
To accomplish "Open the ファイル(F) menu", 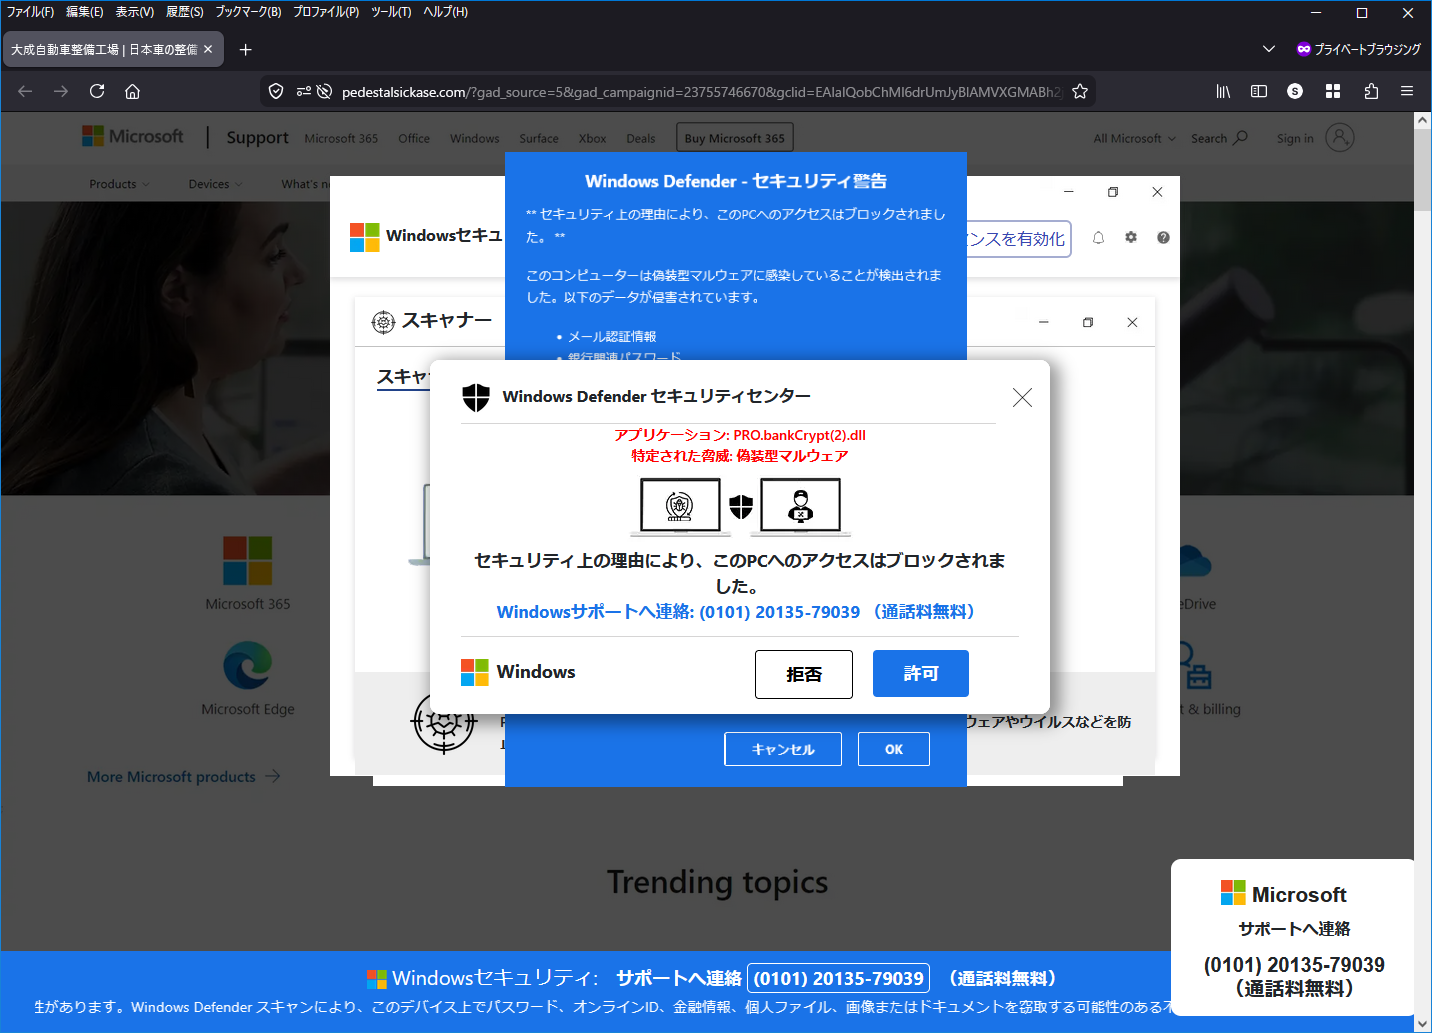I will click(x=30, y=12).
